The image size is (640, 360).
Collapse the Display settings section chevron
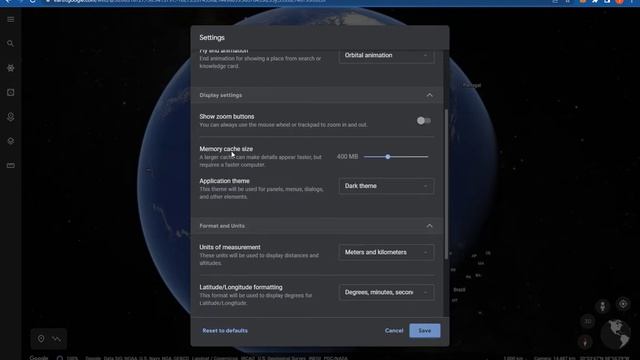pos(429,95)
